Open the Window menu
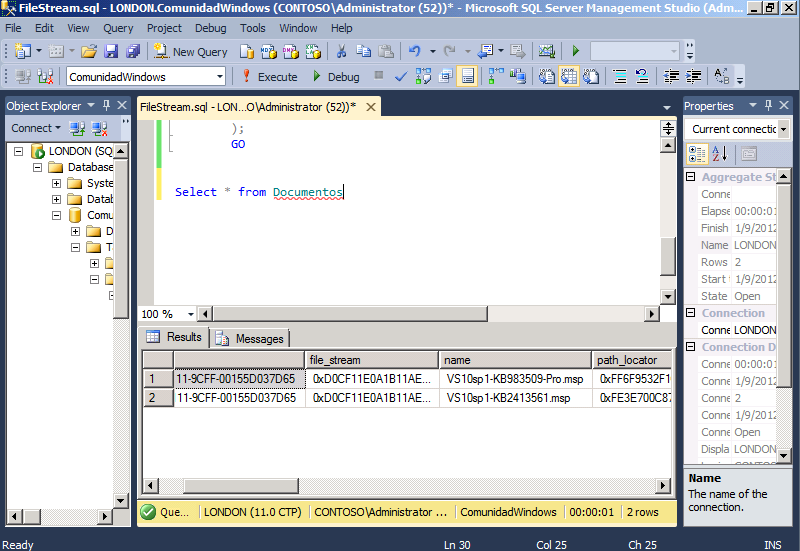This screenshot has width=800, height=551. [x=298, y=28]
